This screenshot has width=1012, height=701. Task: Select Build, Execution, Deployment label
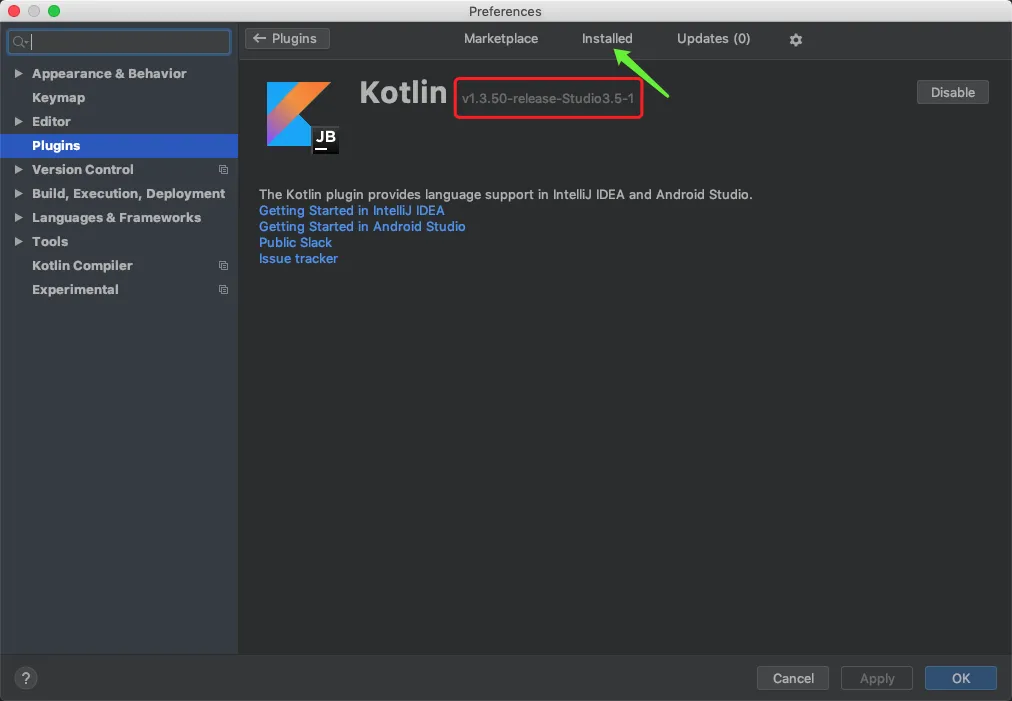tap(128, 194)
